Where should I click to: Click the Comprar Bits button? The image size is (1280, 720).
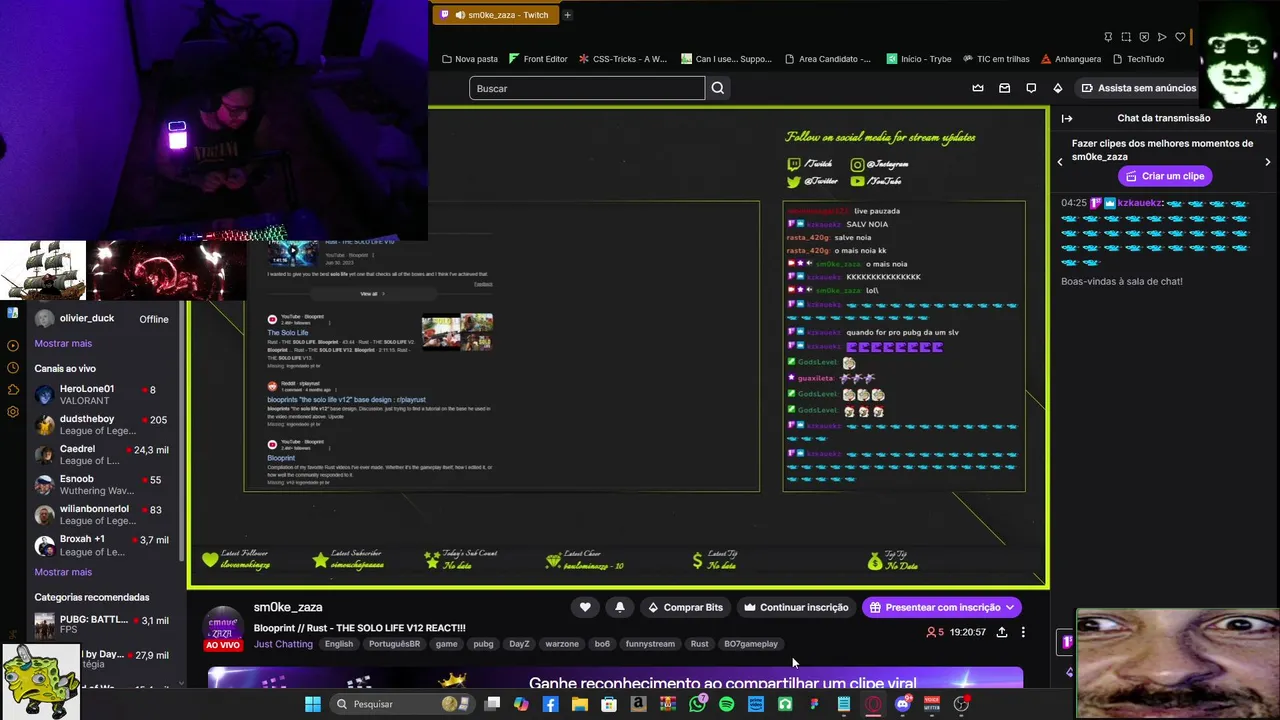click(685, 607)
